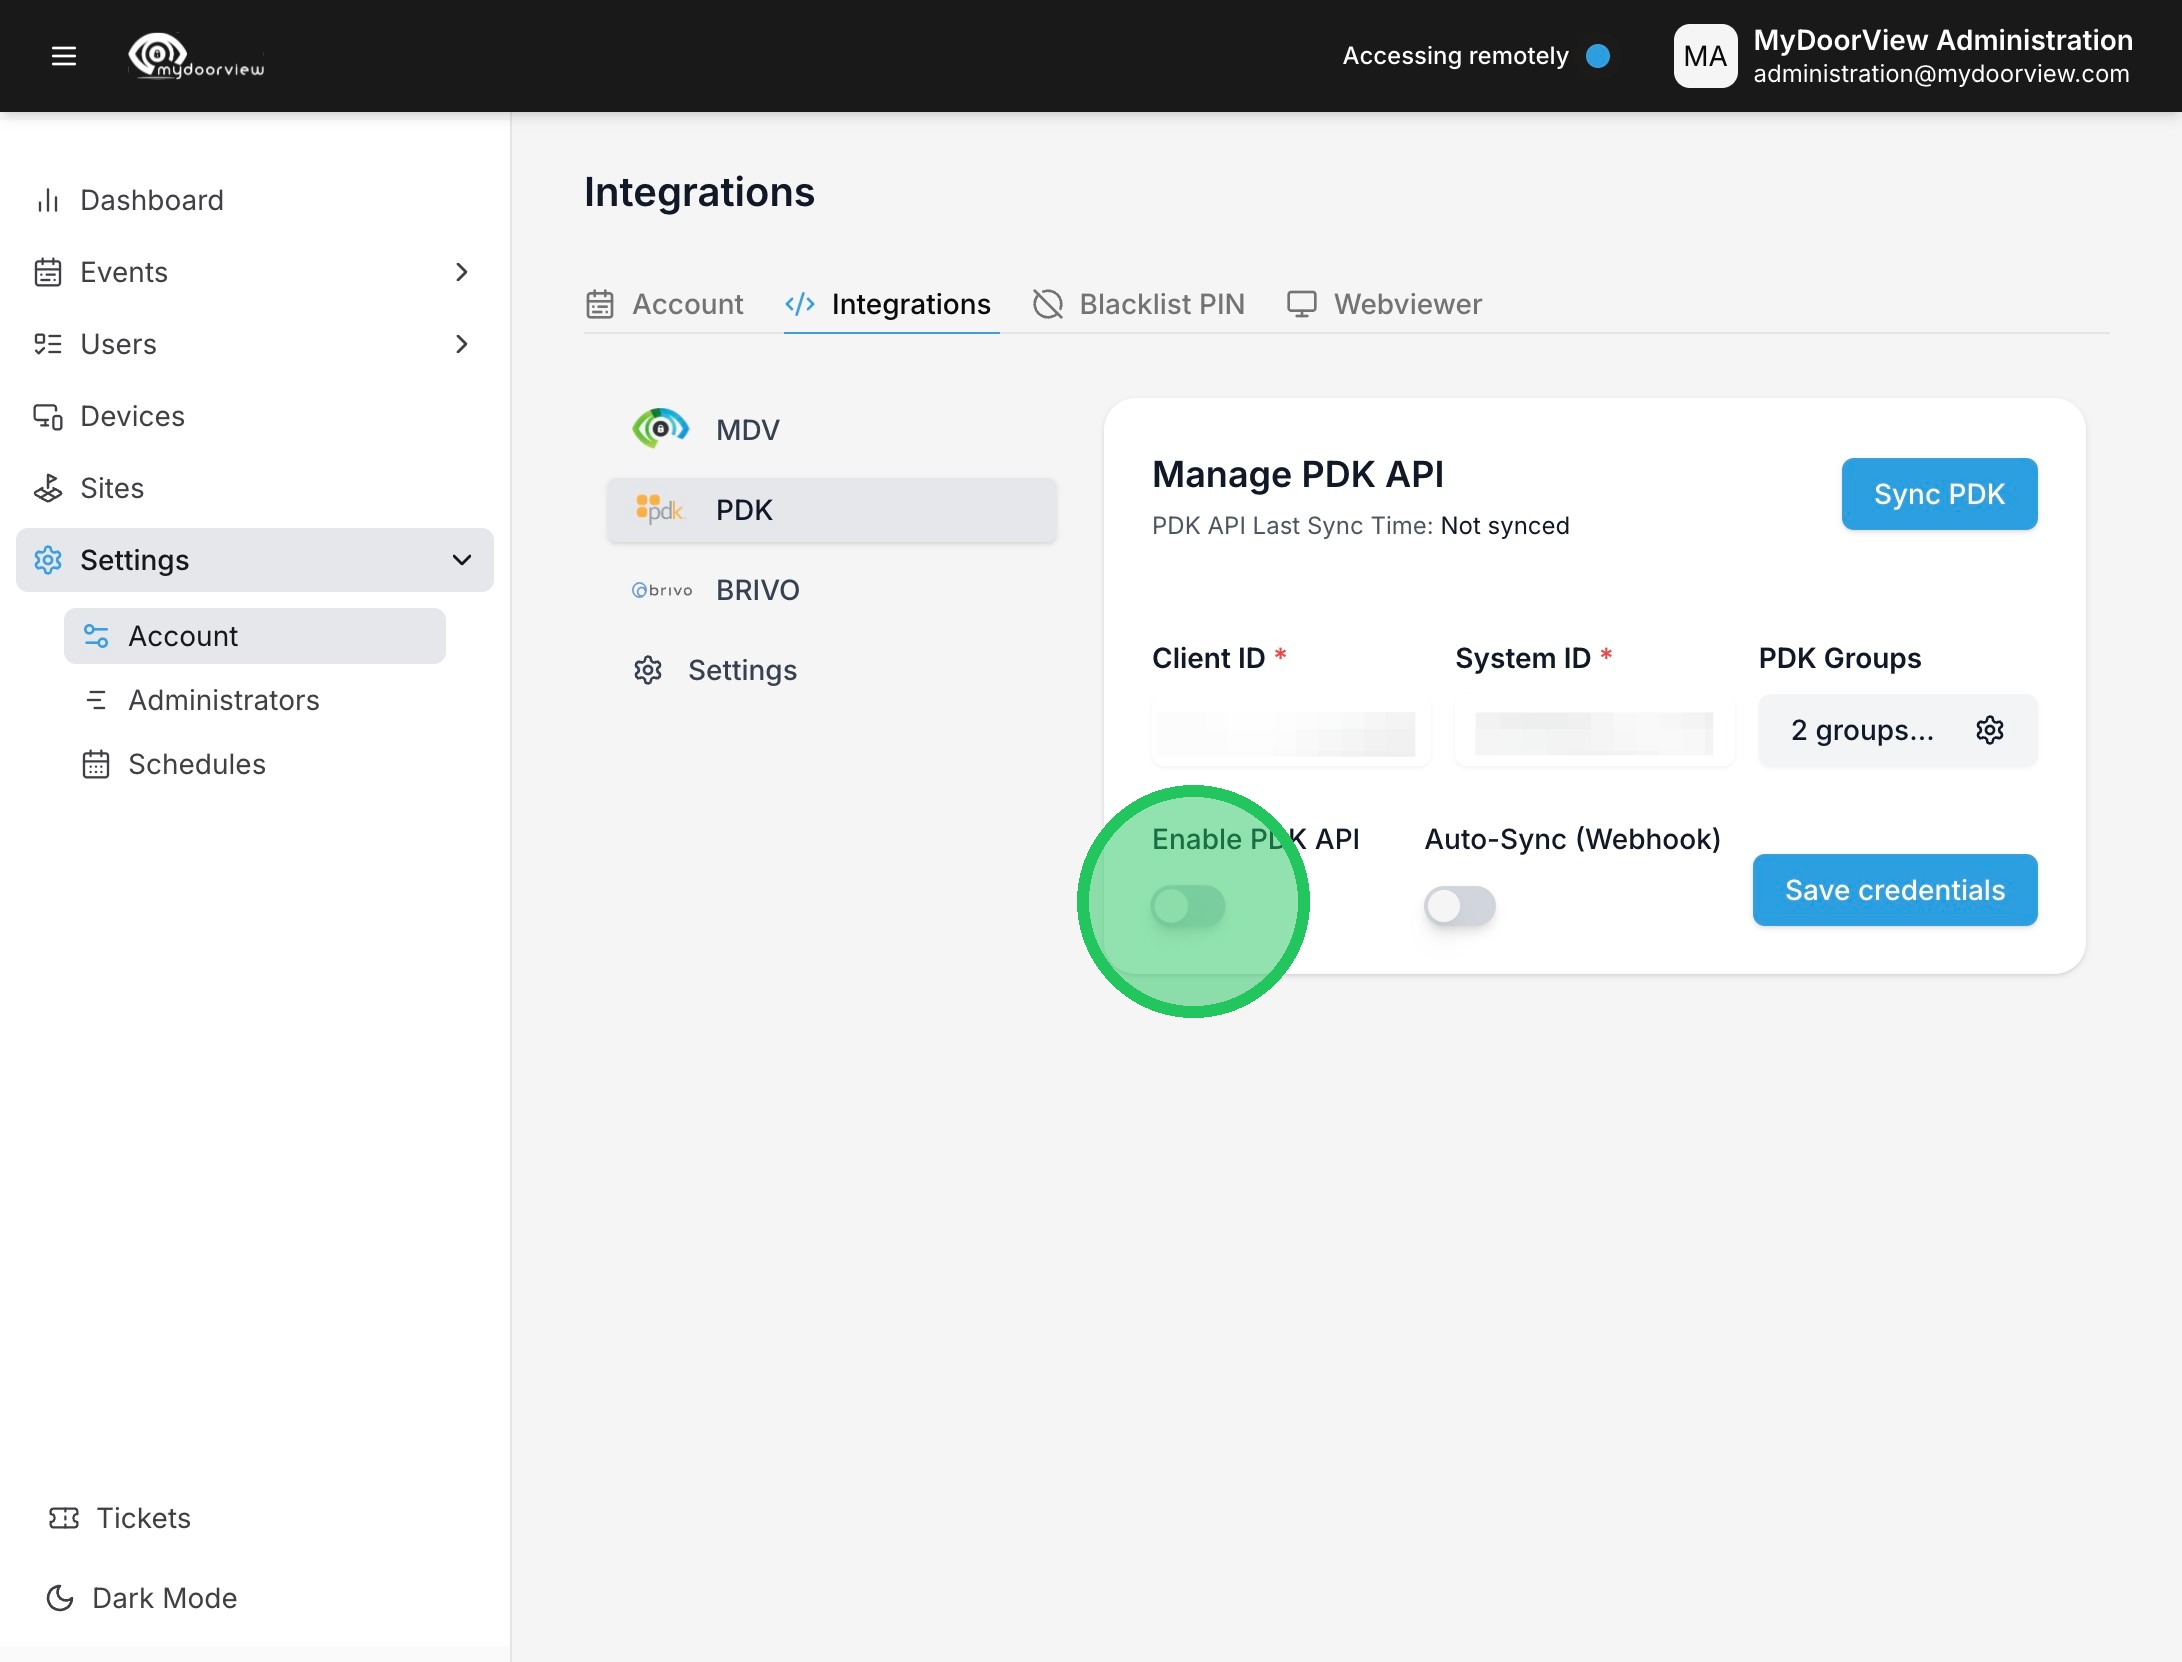Screen dimensions: 2182x1662
Task: Click the Save credentials button
Action: [x=1894, y=890]
